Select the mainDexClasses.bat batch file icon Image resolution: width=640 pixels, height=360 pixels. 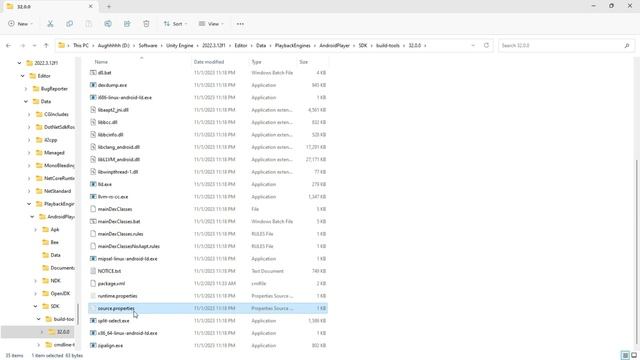click(x=93, y=221)
